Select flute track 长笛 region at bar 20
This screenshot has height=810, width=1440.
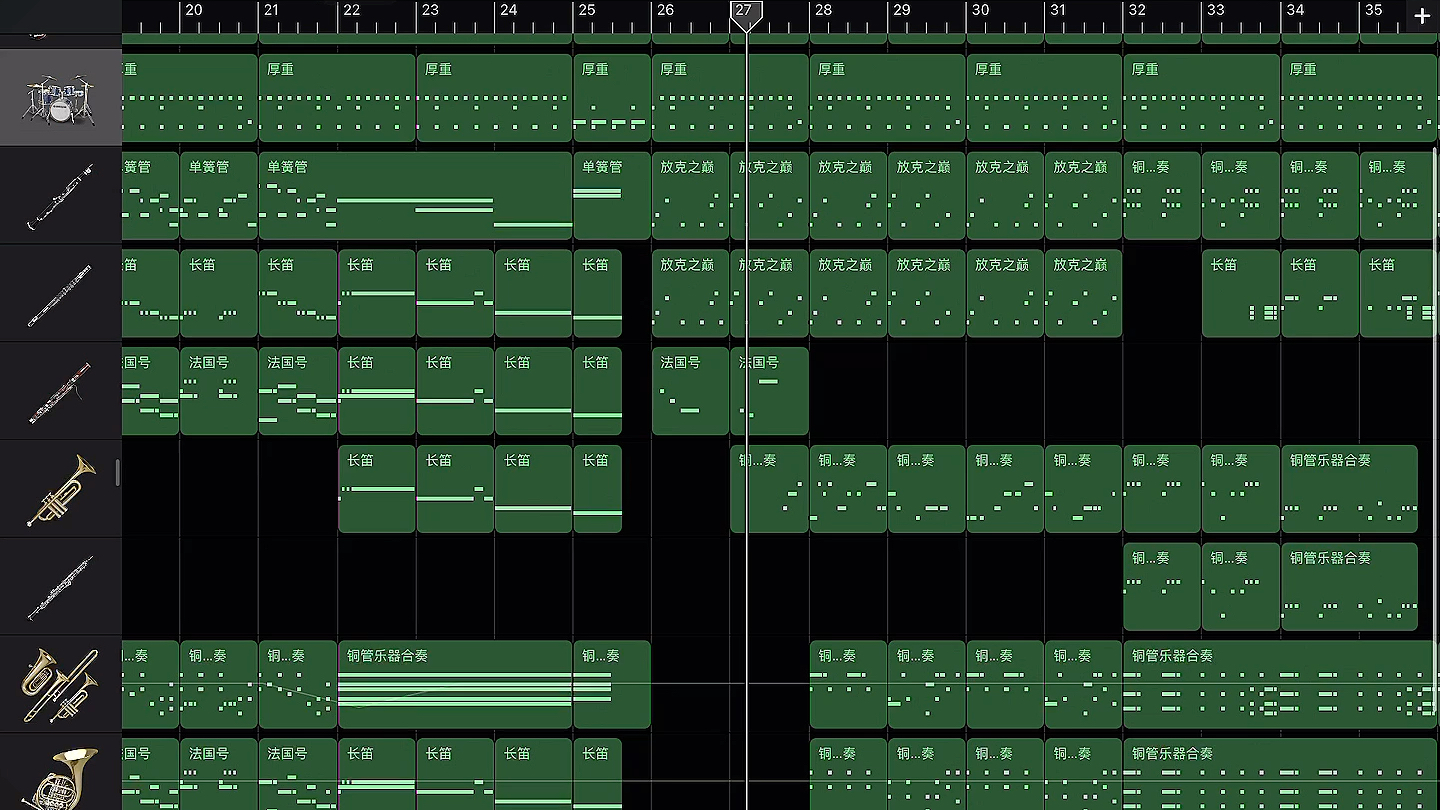tap(219, 293)
